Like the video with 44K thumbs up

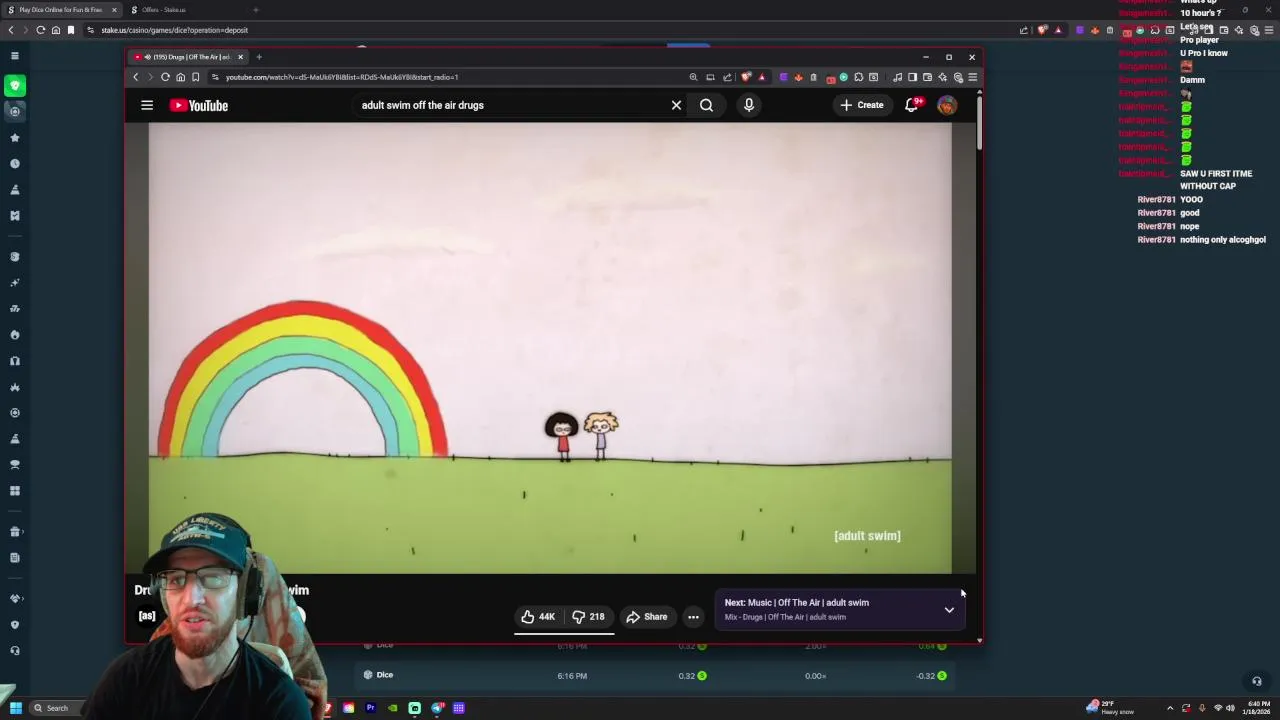click(537, 617)
